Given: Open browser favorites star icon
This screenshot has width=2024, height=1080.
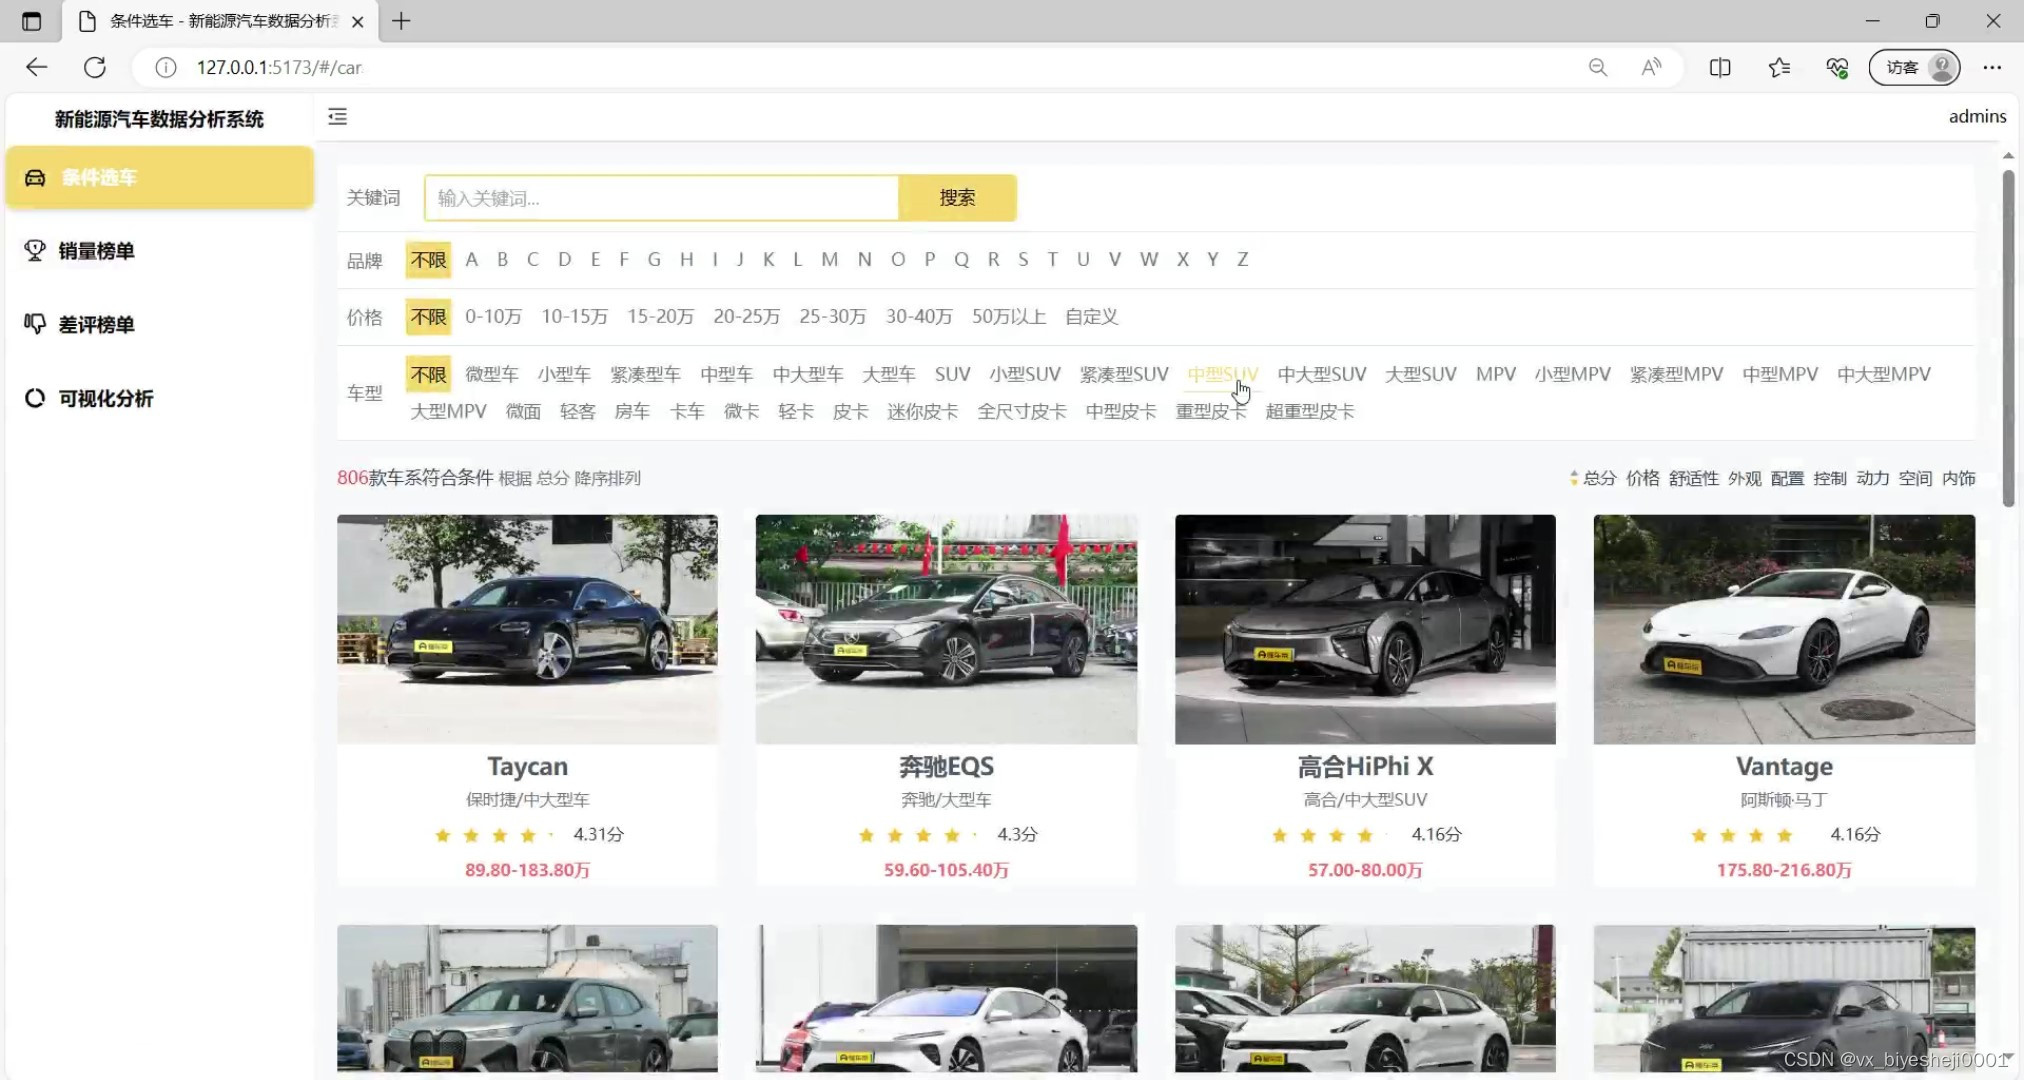Looking at the screenshot, I should (x=1779, y=67).
